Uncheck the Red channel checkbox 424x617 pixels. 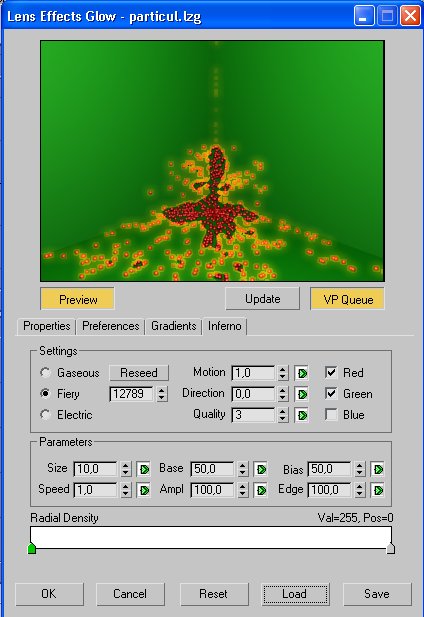(331, 372)
